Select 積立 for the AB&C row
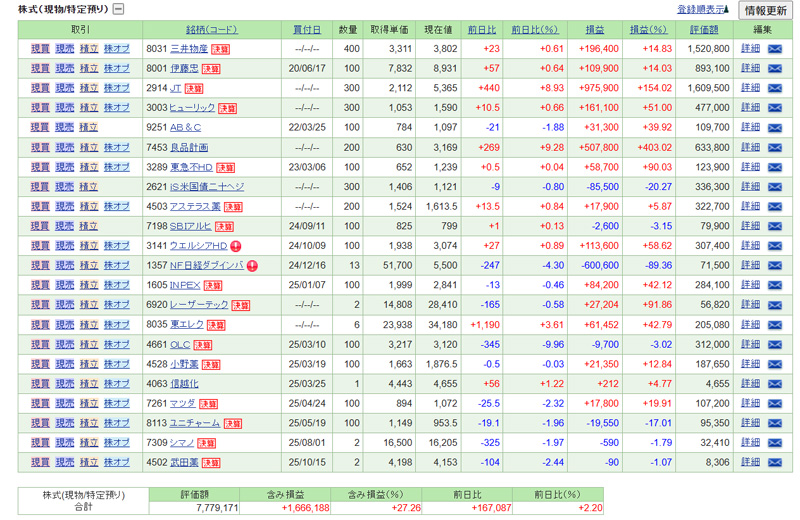The width and height of the screenshot is (800, 520). click(89, 128)
